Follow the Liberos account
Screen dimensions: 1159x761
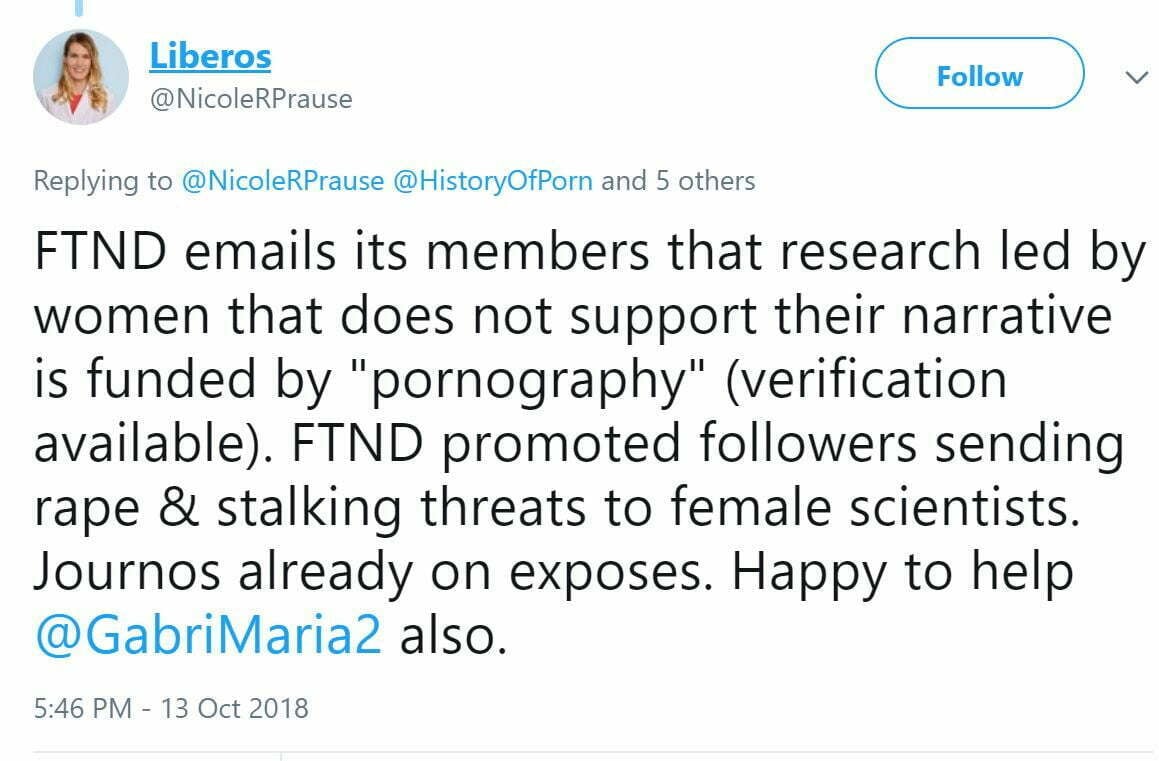coord(979,77)
